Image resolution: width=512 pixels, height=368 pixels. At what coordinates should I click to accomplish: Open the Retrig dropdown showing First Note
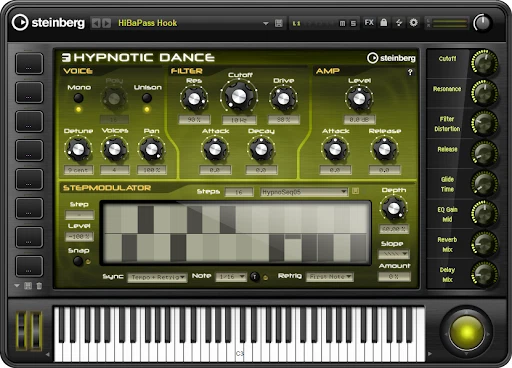(329, 277)
